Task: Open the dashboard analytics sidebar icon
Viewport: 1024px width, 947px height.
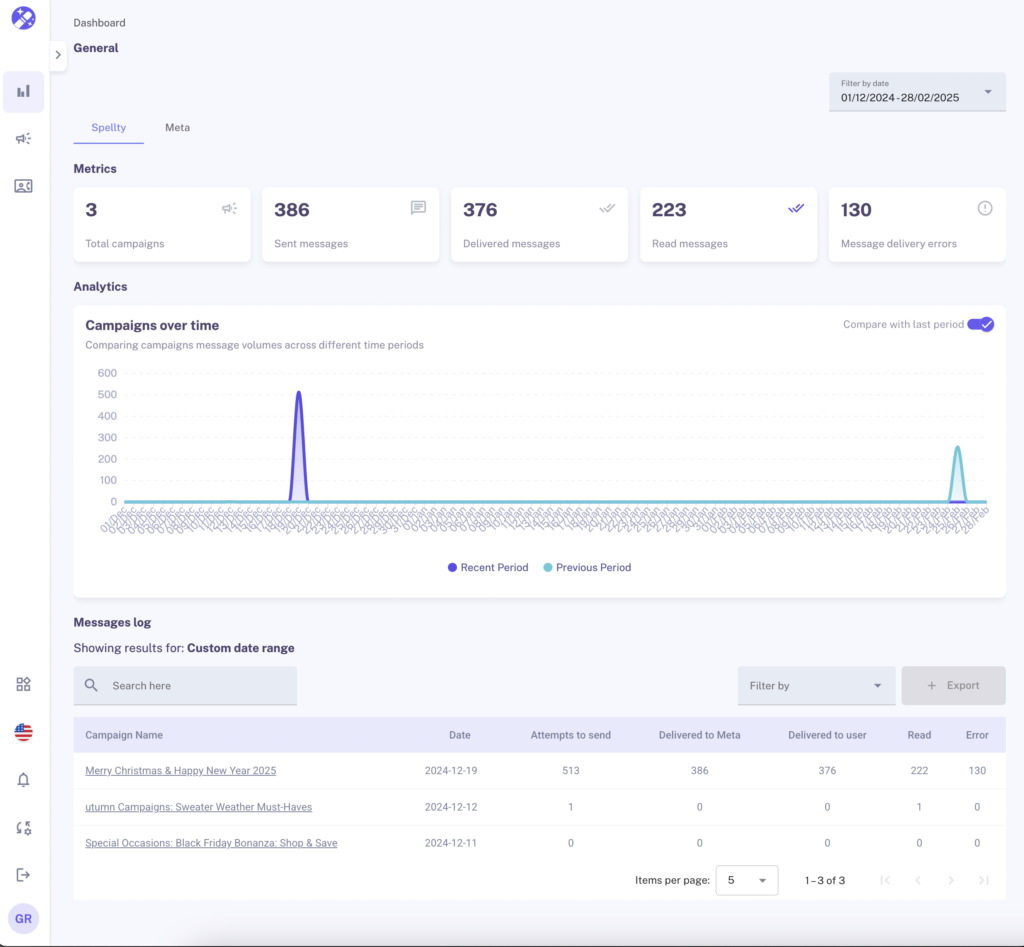Action: tap(23, 91)
